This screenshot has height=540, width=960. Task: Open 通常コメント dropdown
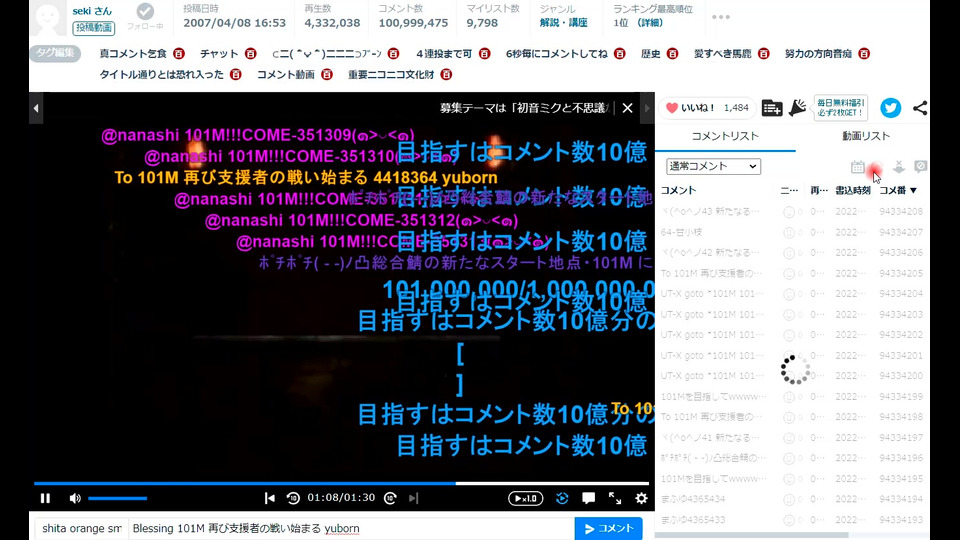click(713, 166)
